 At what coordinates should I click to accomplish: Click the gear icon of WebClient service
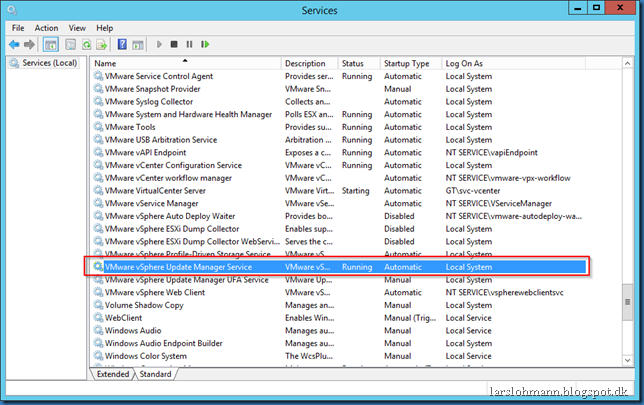click(98, 318)
